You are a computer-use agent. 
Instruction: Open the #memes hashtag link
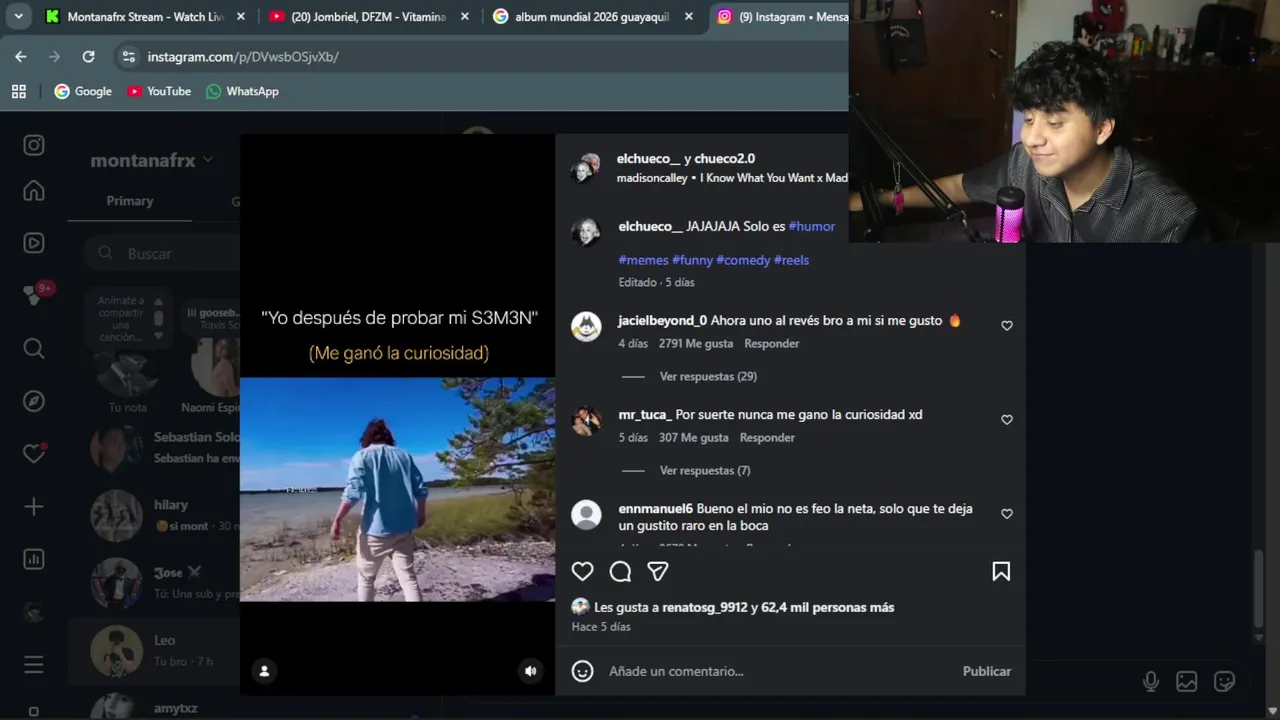(x=643, y=260)
